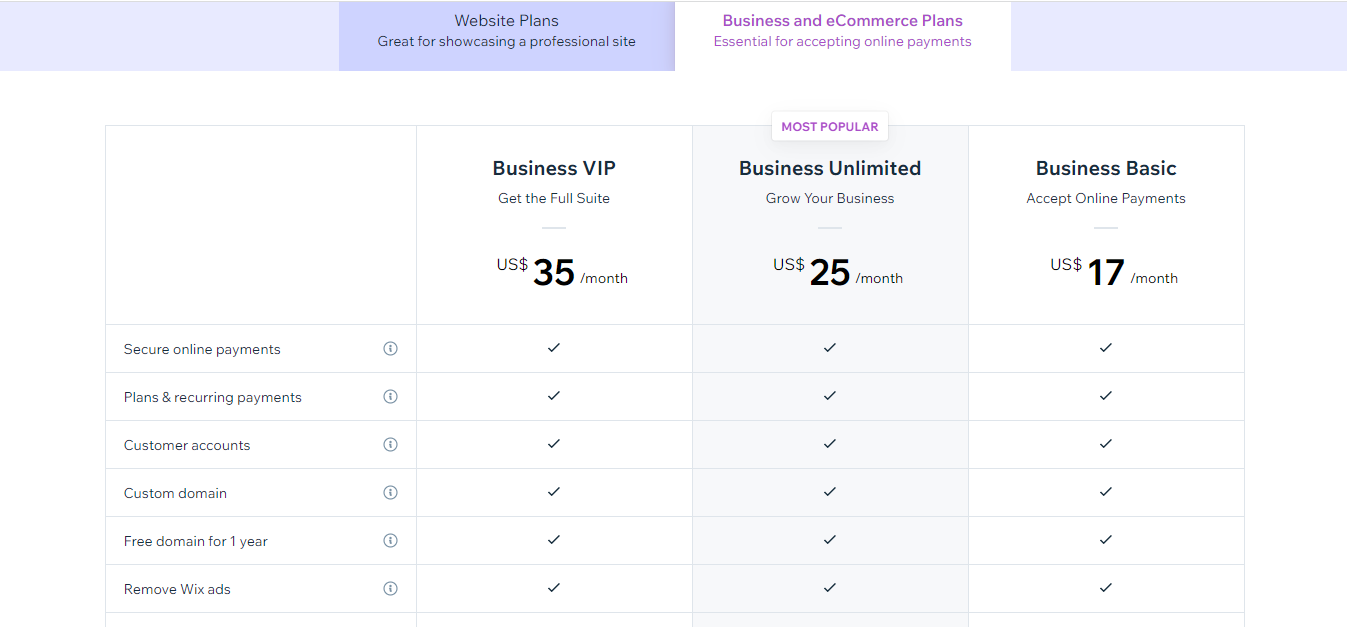Select the Business Unlimited plan title
Image resolution: width=1347 pixels, height=627 pixels.
click(830, 168)
